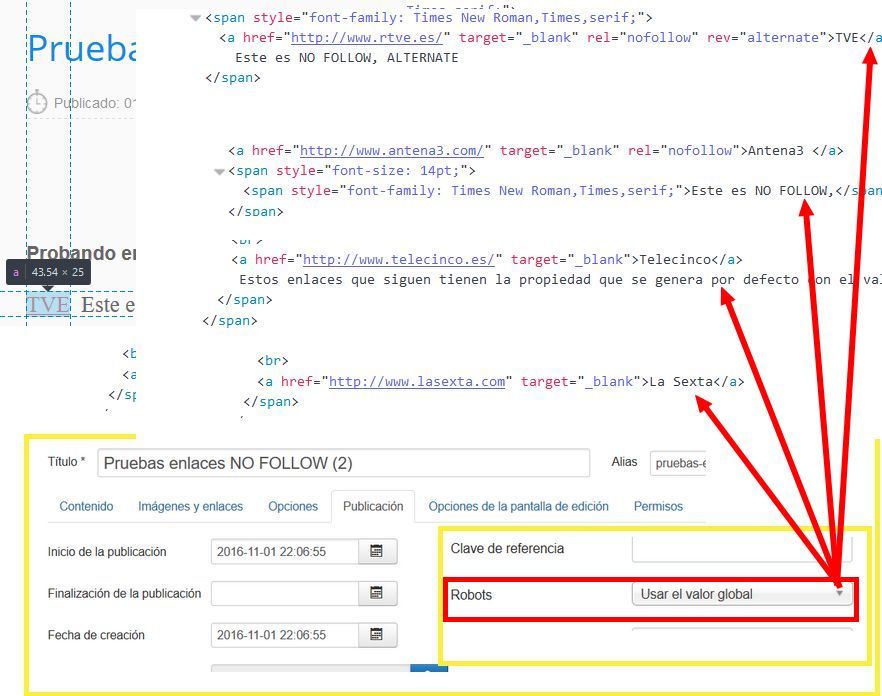The height and width of the screenshot is (696, 882).
Task: Open the http://www.lasexta.com href link
Action: (x=417, y=381)
